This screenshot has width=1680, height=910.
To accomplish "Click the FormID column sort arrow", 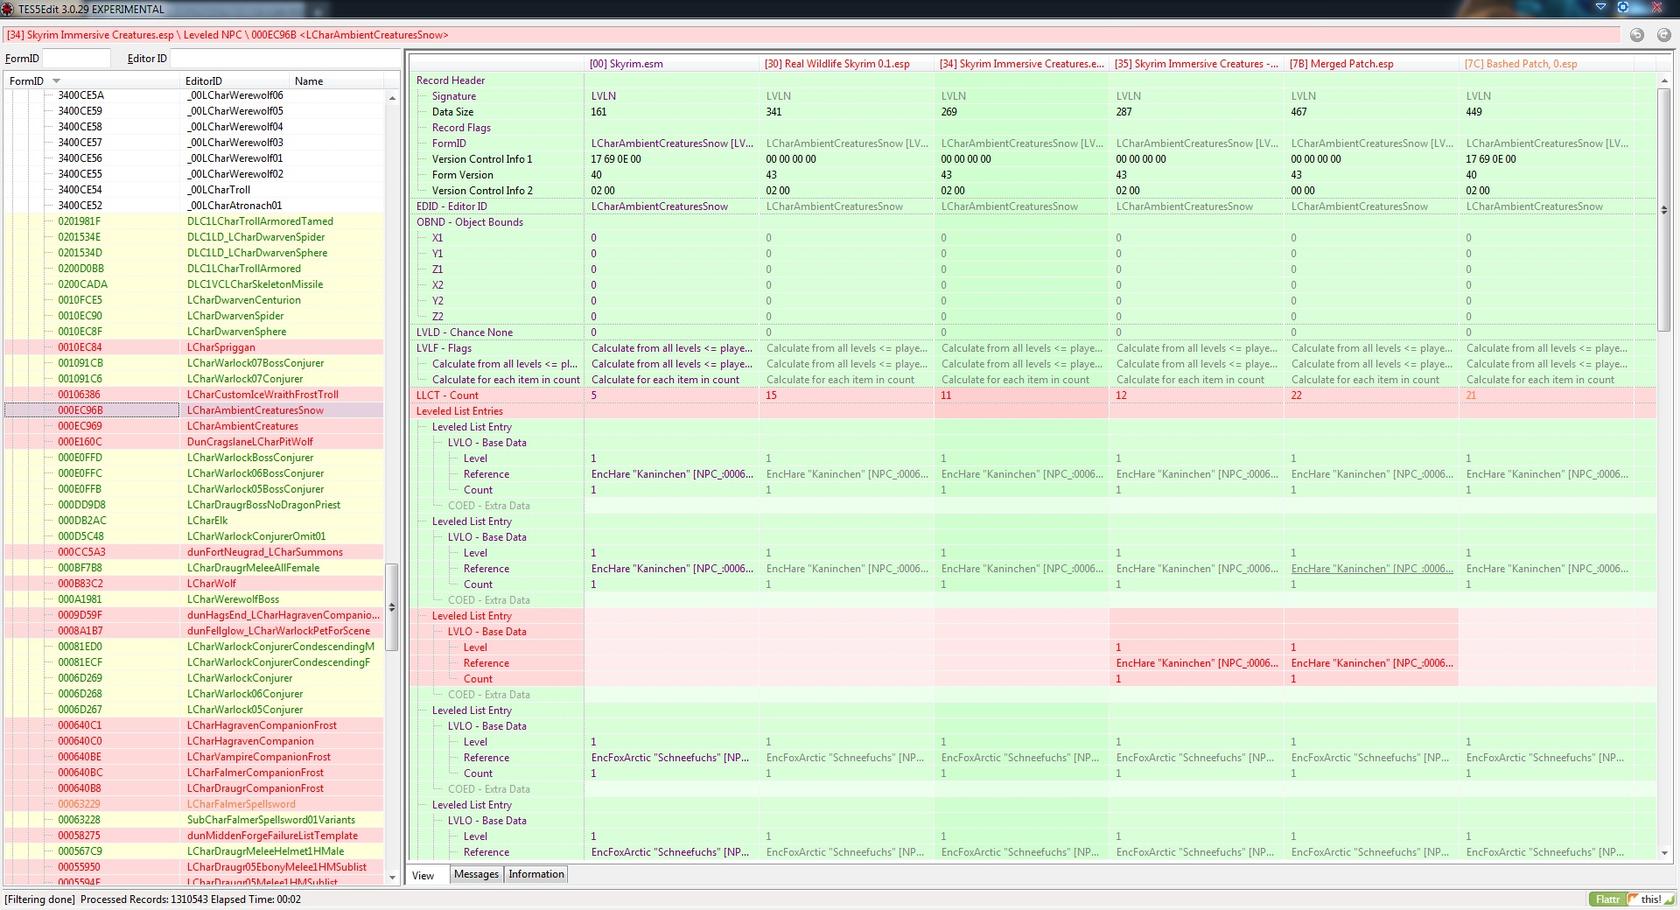I will 57,81.
